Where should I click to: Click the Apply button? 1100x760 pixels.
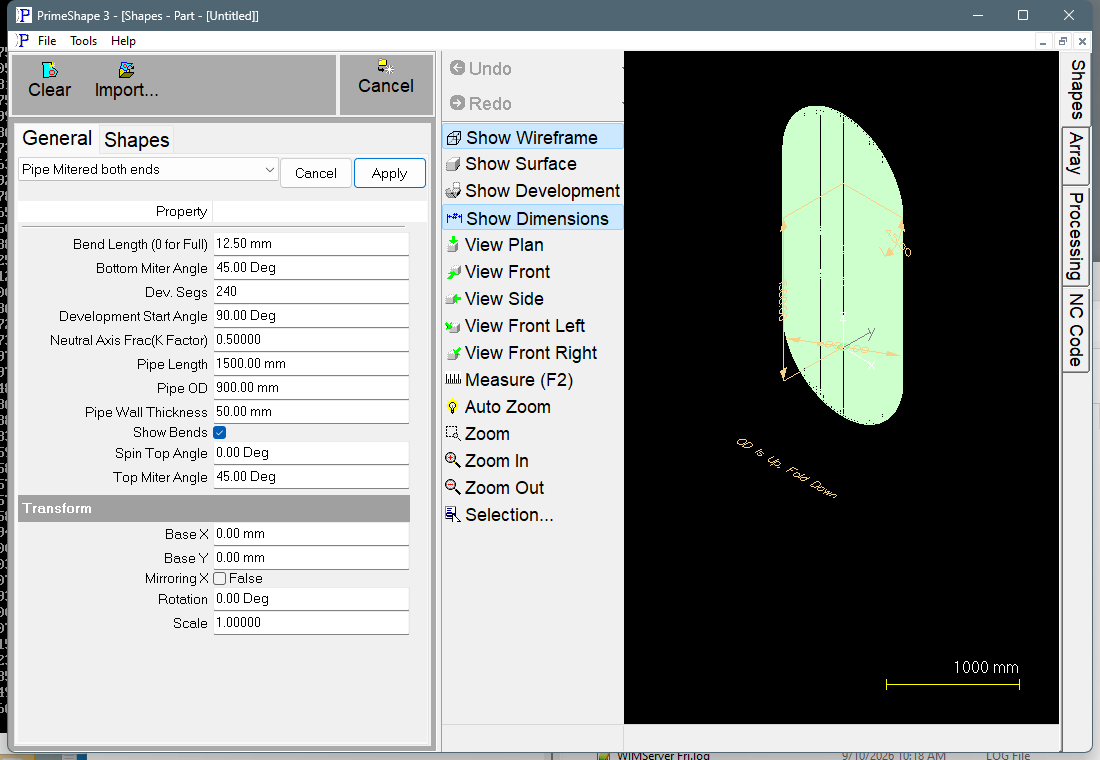click(389, 173)
